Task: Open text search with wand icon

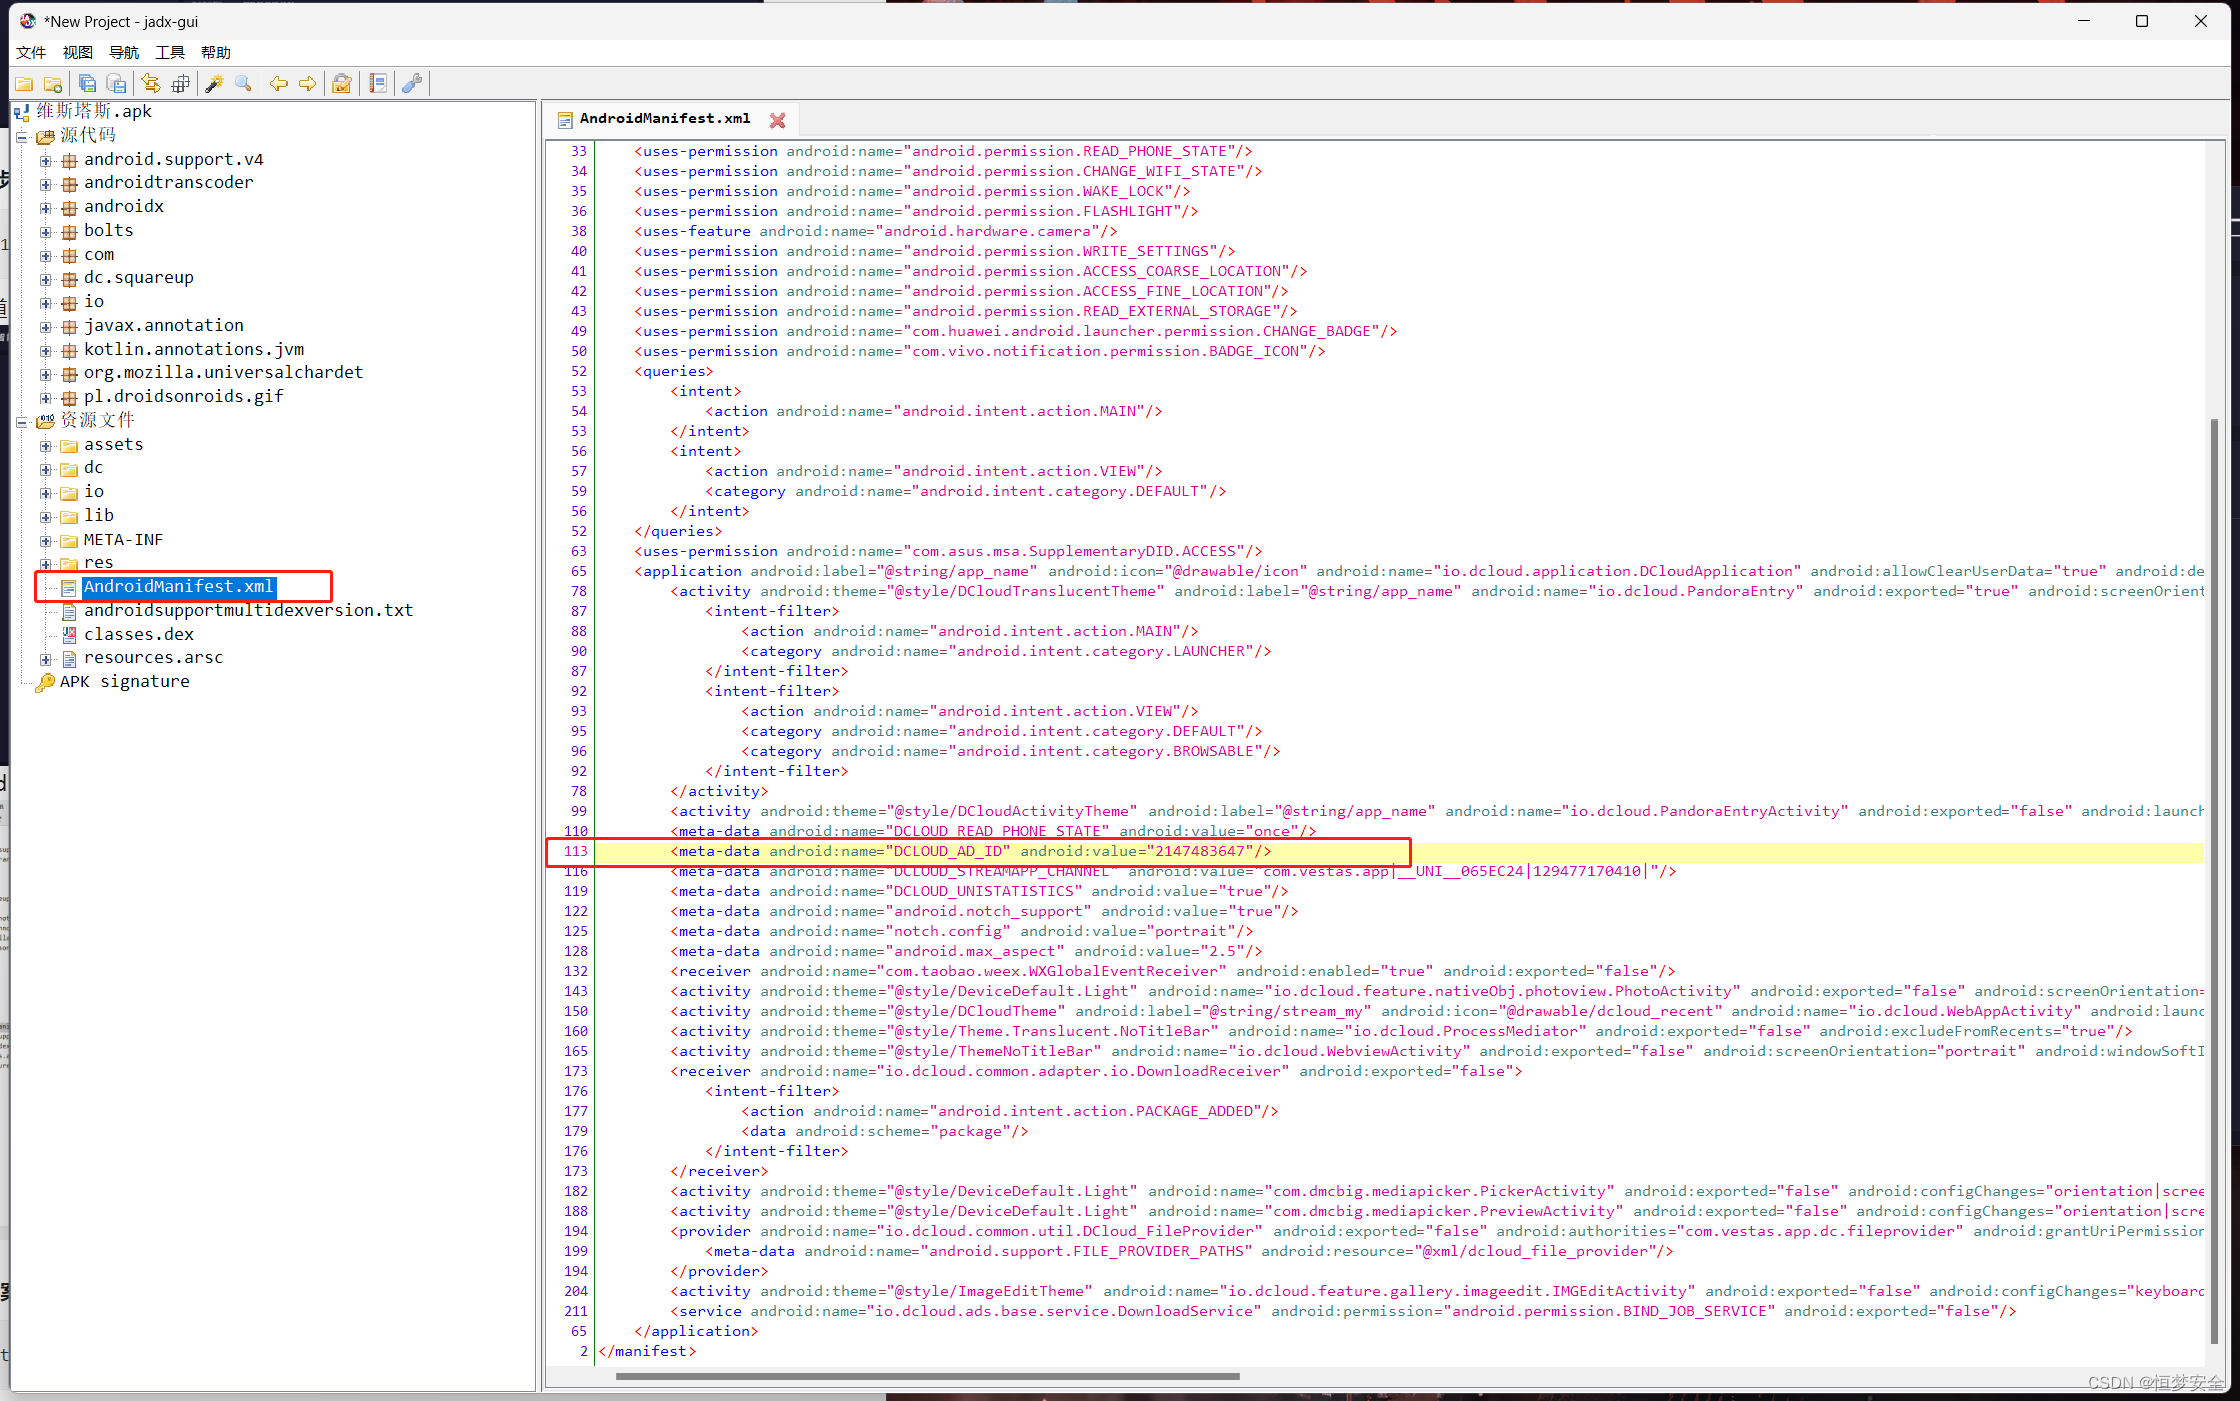Action: 214,84
